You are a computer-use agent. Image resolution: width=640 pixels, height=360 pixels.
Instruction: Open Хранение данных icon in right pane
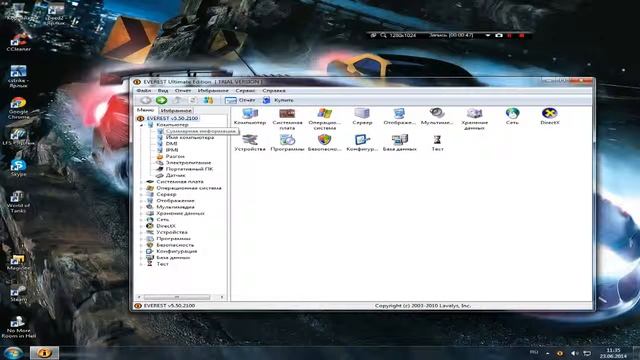point(474,118)
